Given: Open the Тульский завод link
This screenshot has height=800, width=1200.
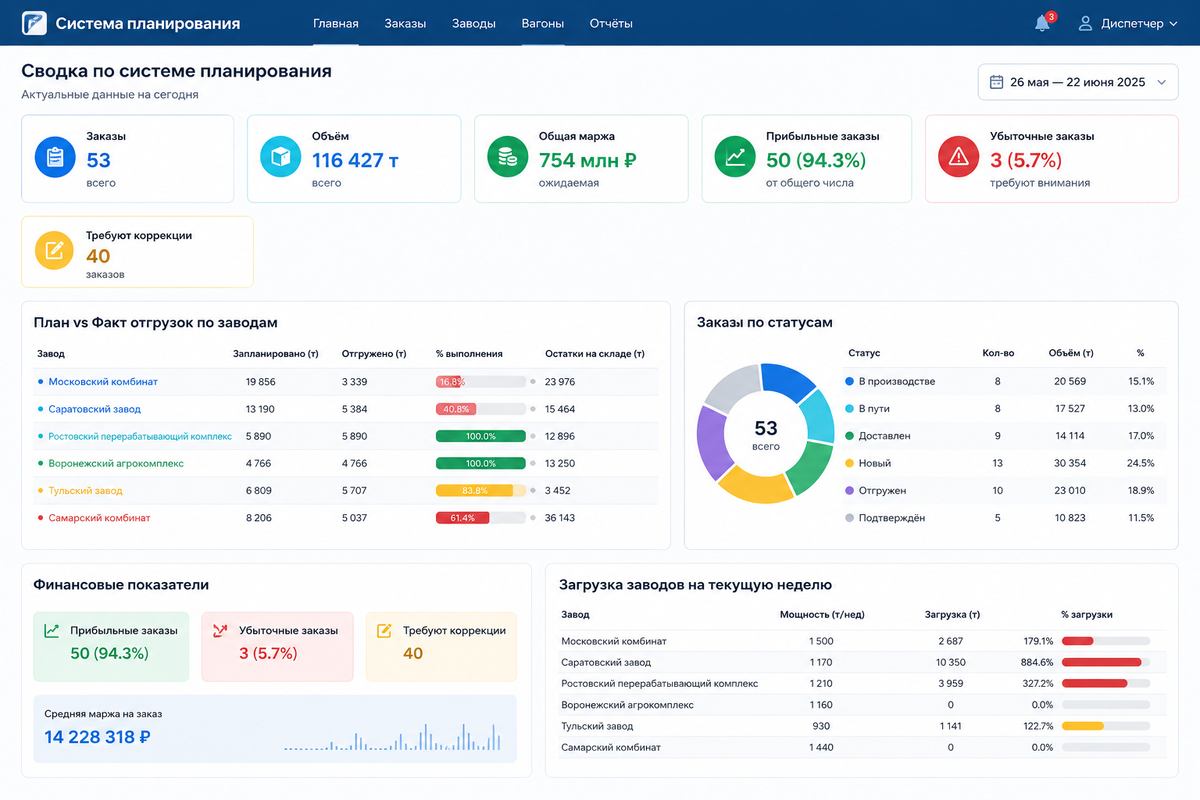Looking at the screenshot, I should 86,491.
